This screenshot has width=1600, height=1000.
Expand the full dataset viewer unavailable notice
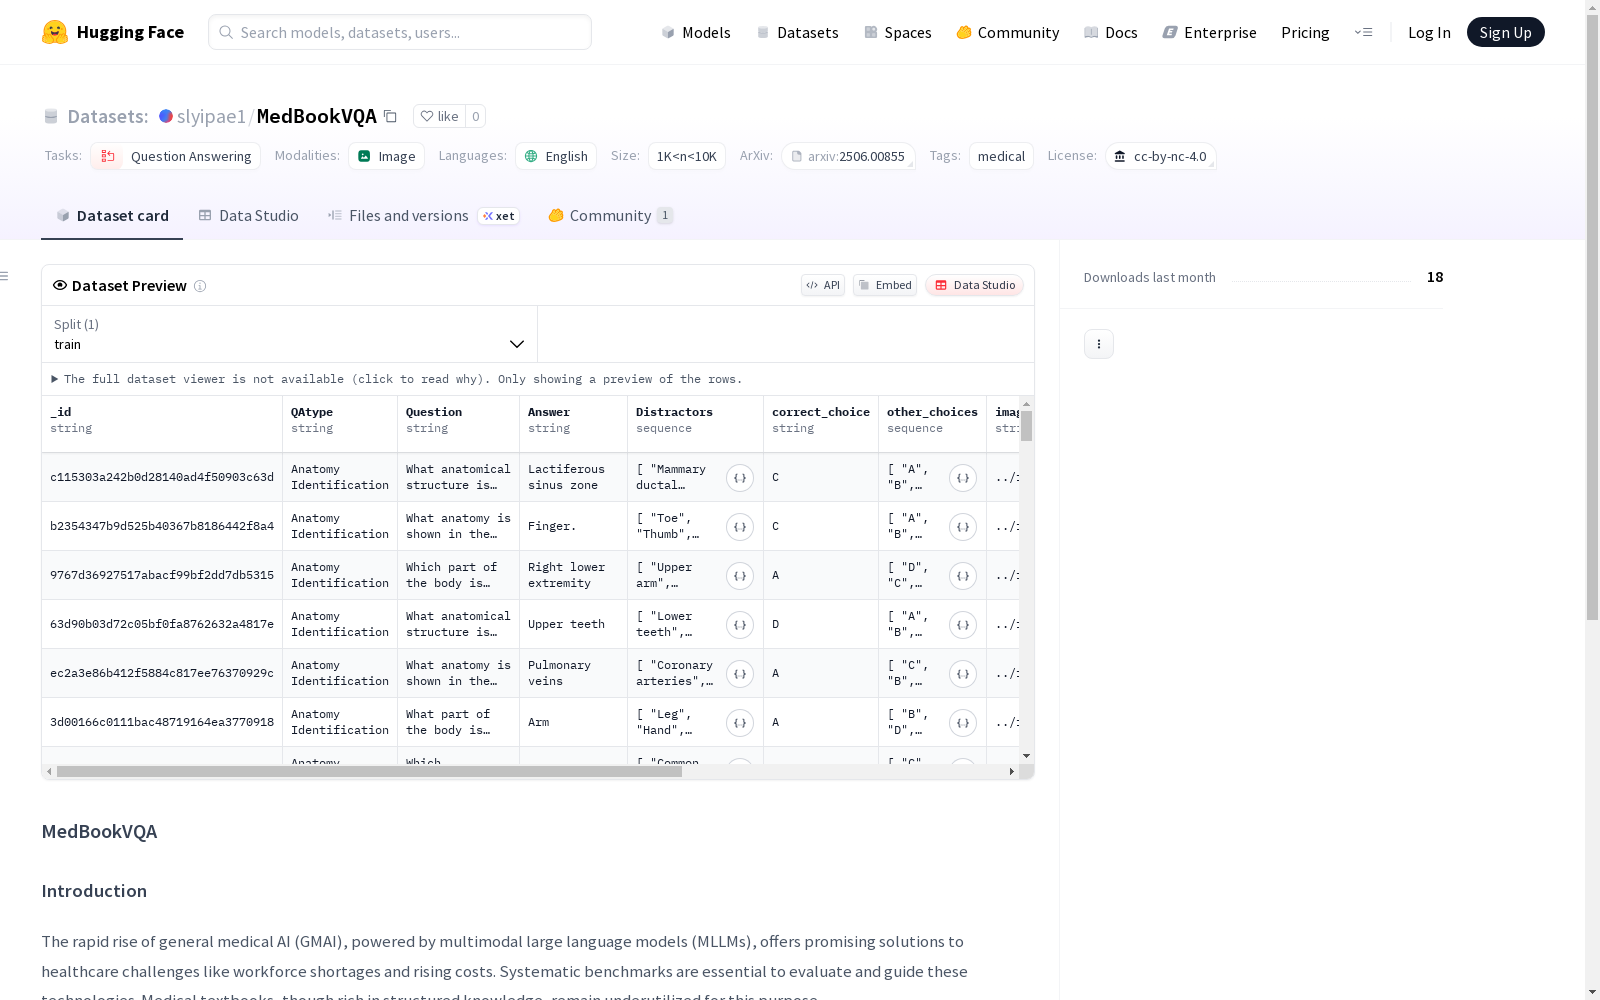tap(397, 379)
